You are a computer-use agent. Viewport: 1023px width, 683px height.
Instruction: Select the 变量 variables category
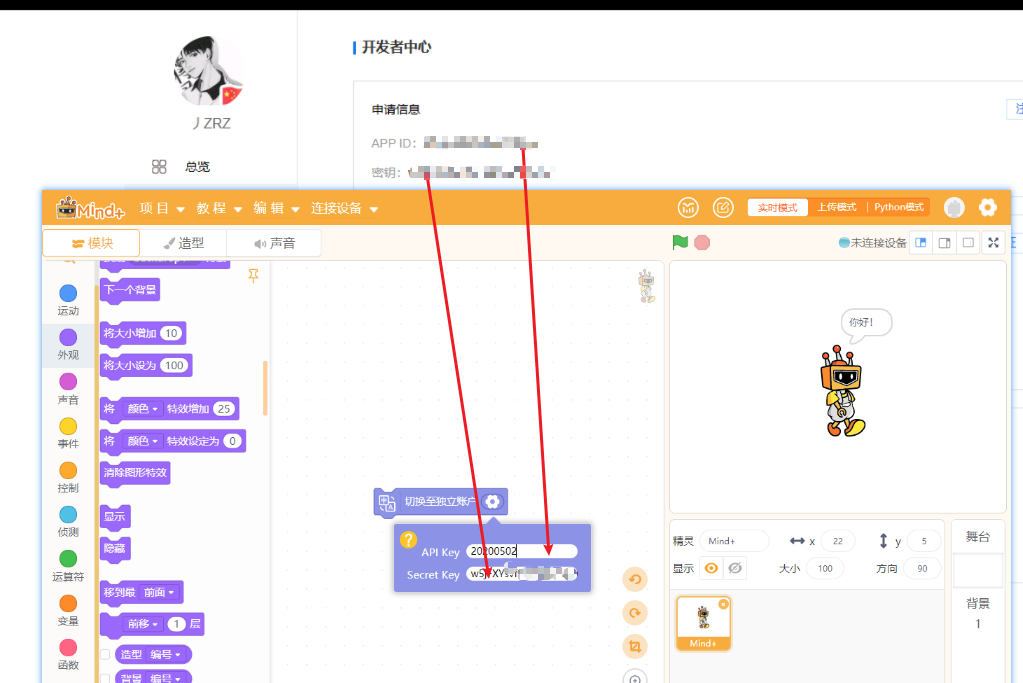68,611
